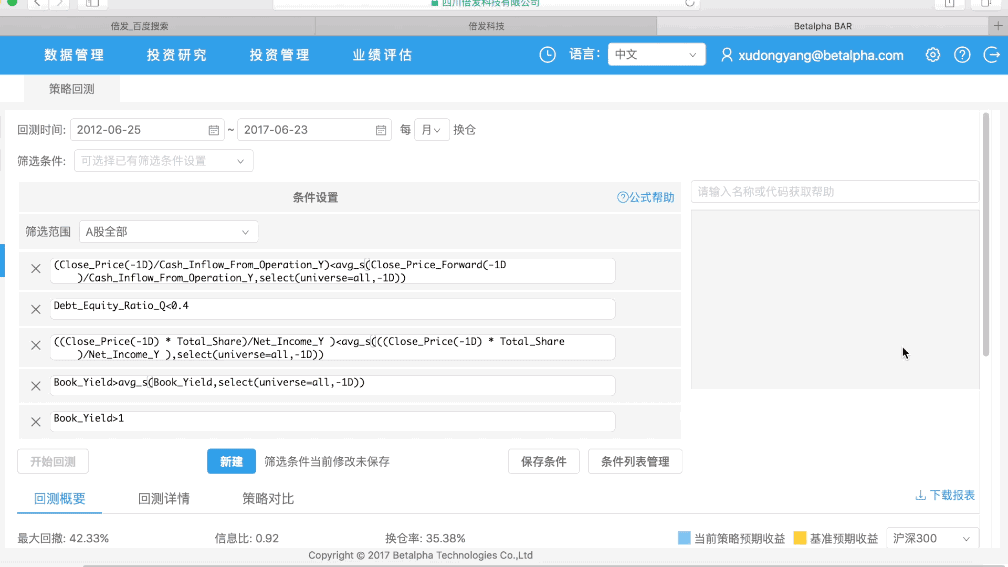The image size is (1008, 567).
Task: Remove the Net_Income_Y condition row
Action: click(36, 345)
